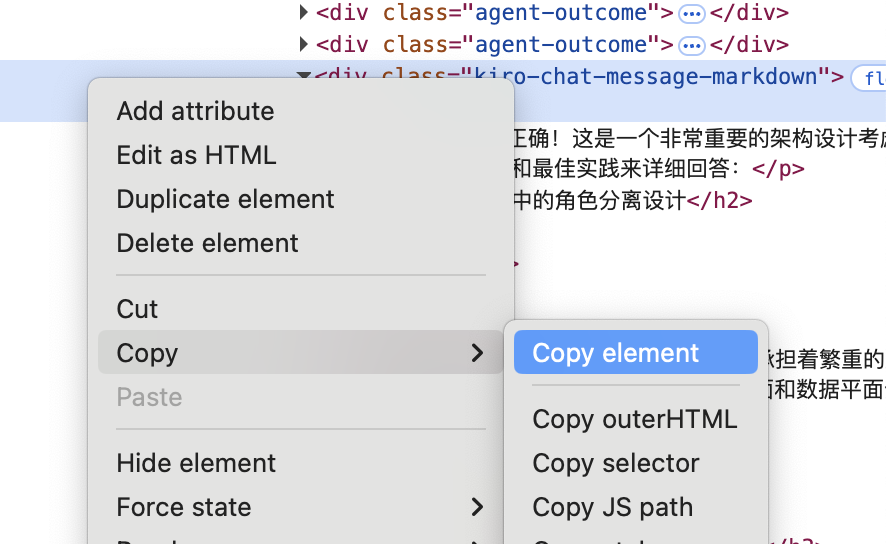Choose Add attribute from context menu
This screenshot has height=544, width=886.
pyautogui.click(x=195, y=111)
